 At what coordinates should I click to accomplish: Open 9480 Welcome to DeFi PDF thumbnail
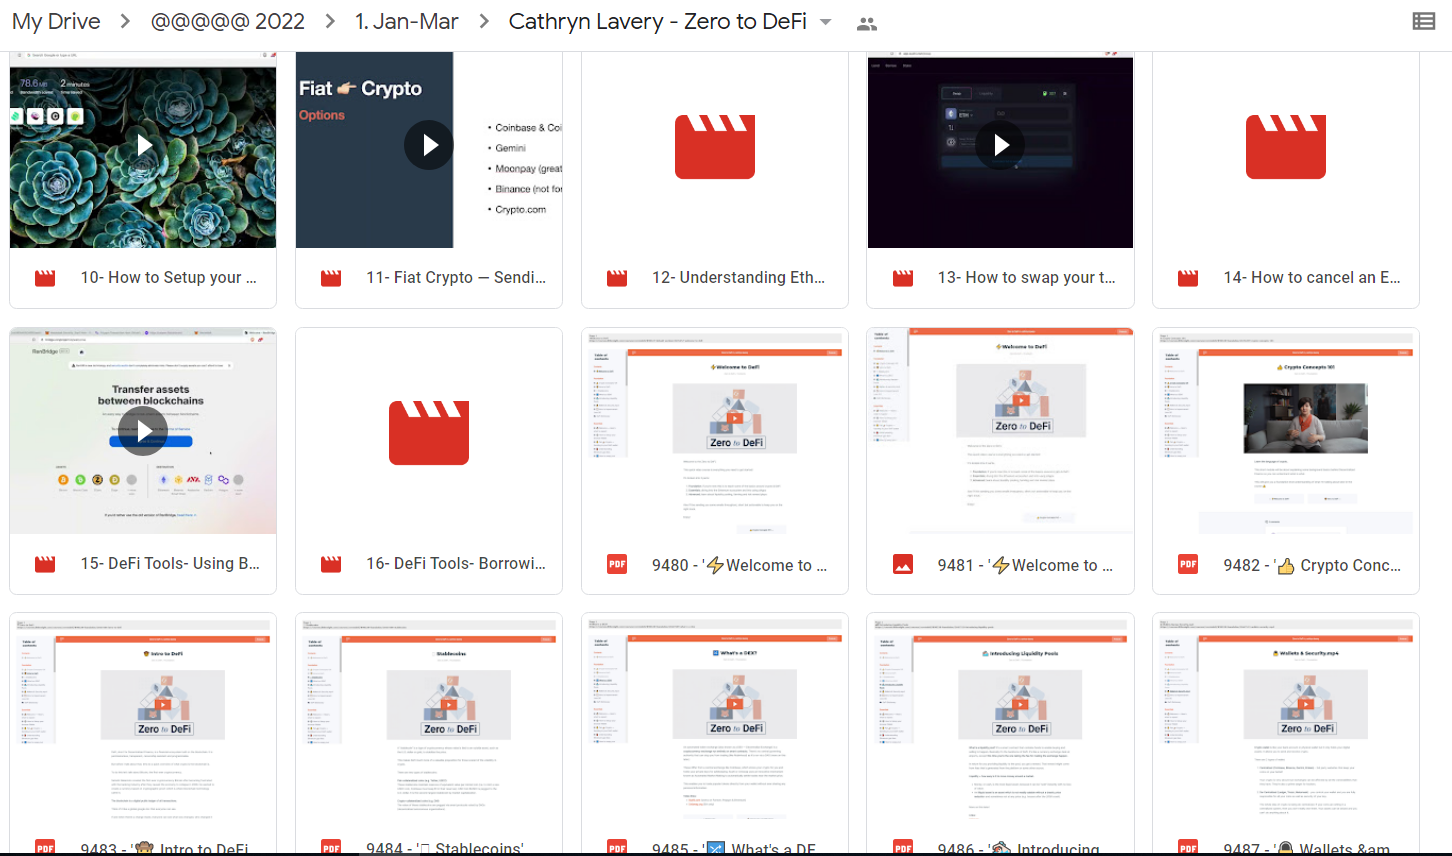(x=715, y=431)
